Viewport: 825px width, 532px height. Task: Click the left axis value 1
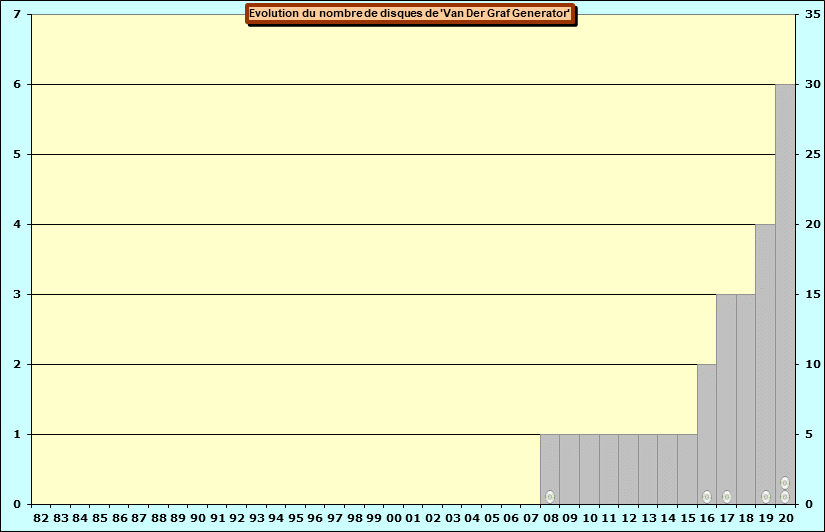coord(17,434)
